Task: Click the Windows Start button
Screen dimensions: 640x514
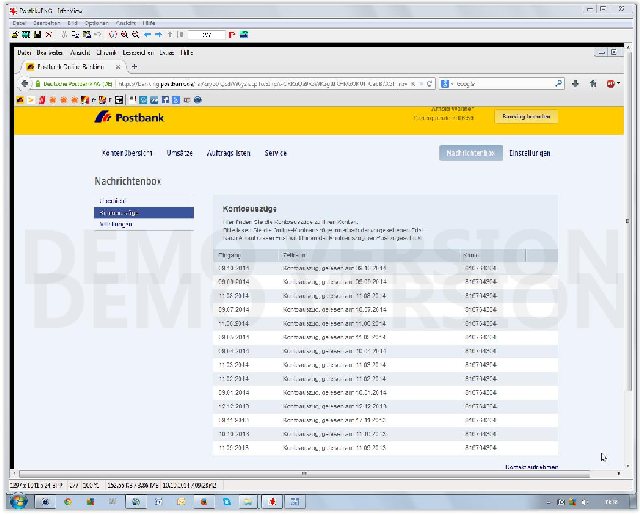Action: point(17,500)
